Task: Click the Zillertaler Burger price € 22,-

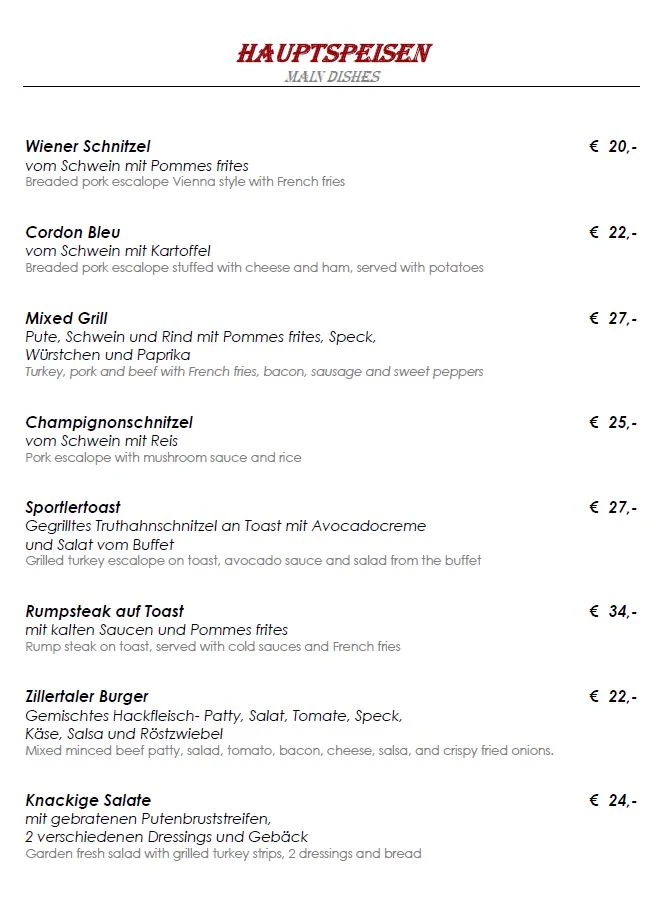Action: pyautogui.click(x=613, y=697)
